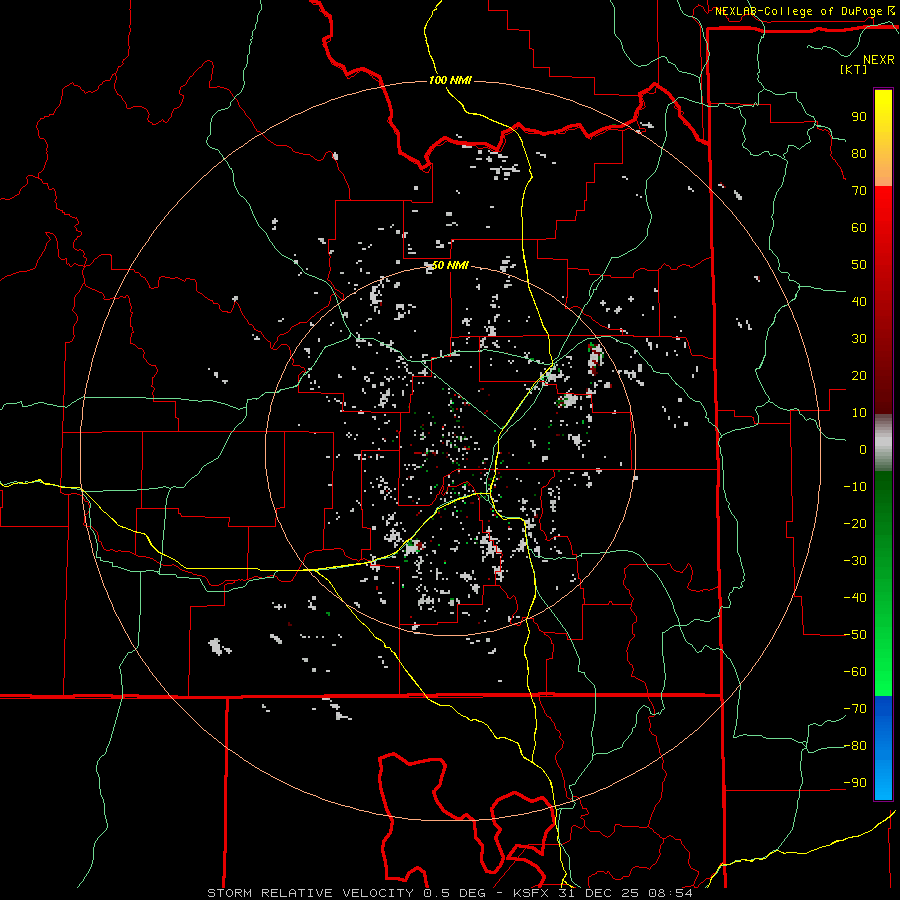Click the -50 scale label
The image size is (900, 900).
coord(855,635)
